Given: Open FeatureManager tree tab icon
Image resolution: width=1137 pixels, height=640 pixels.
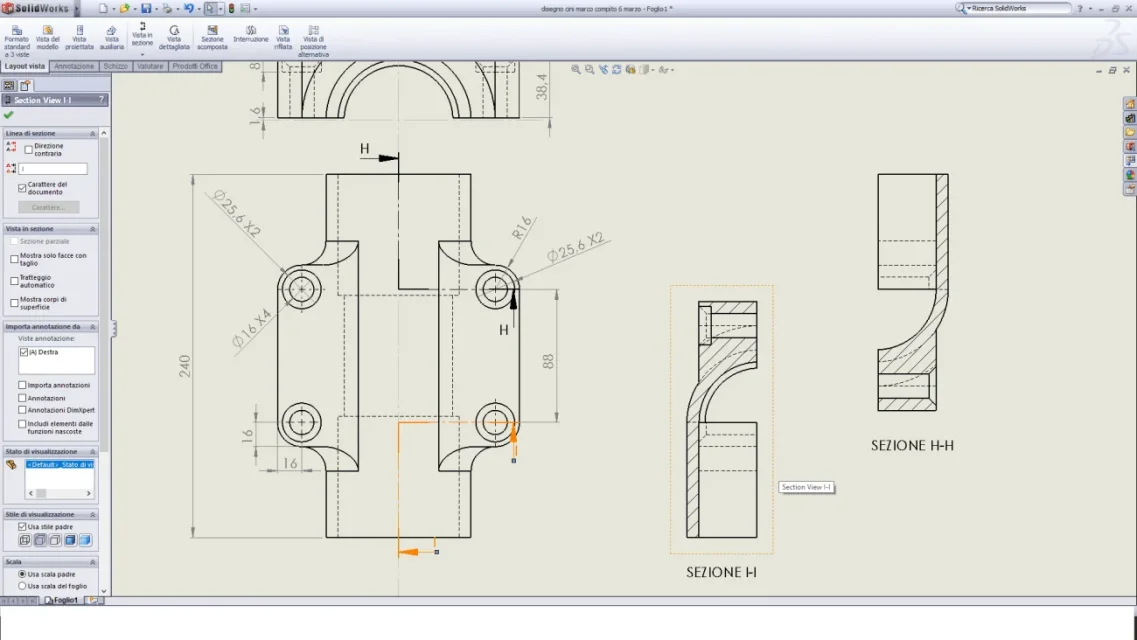Looking at the screenshot, I should point(9,86).
